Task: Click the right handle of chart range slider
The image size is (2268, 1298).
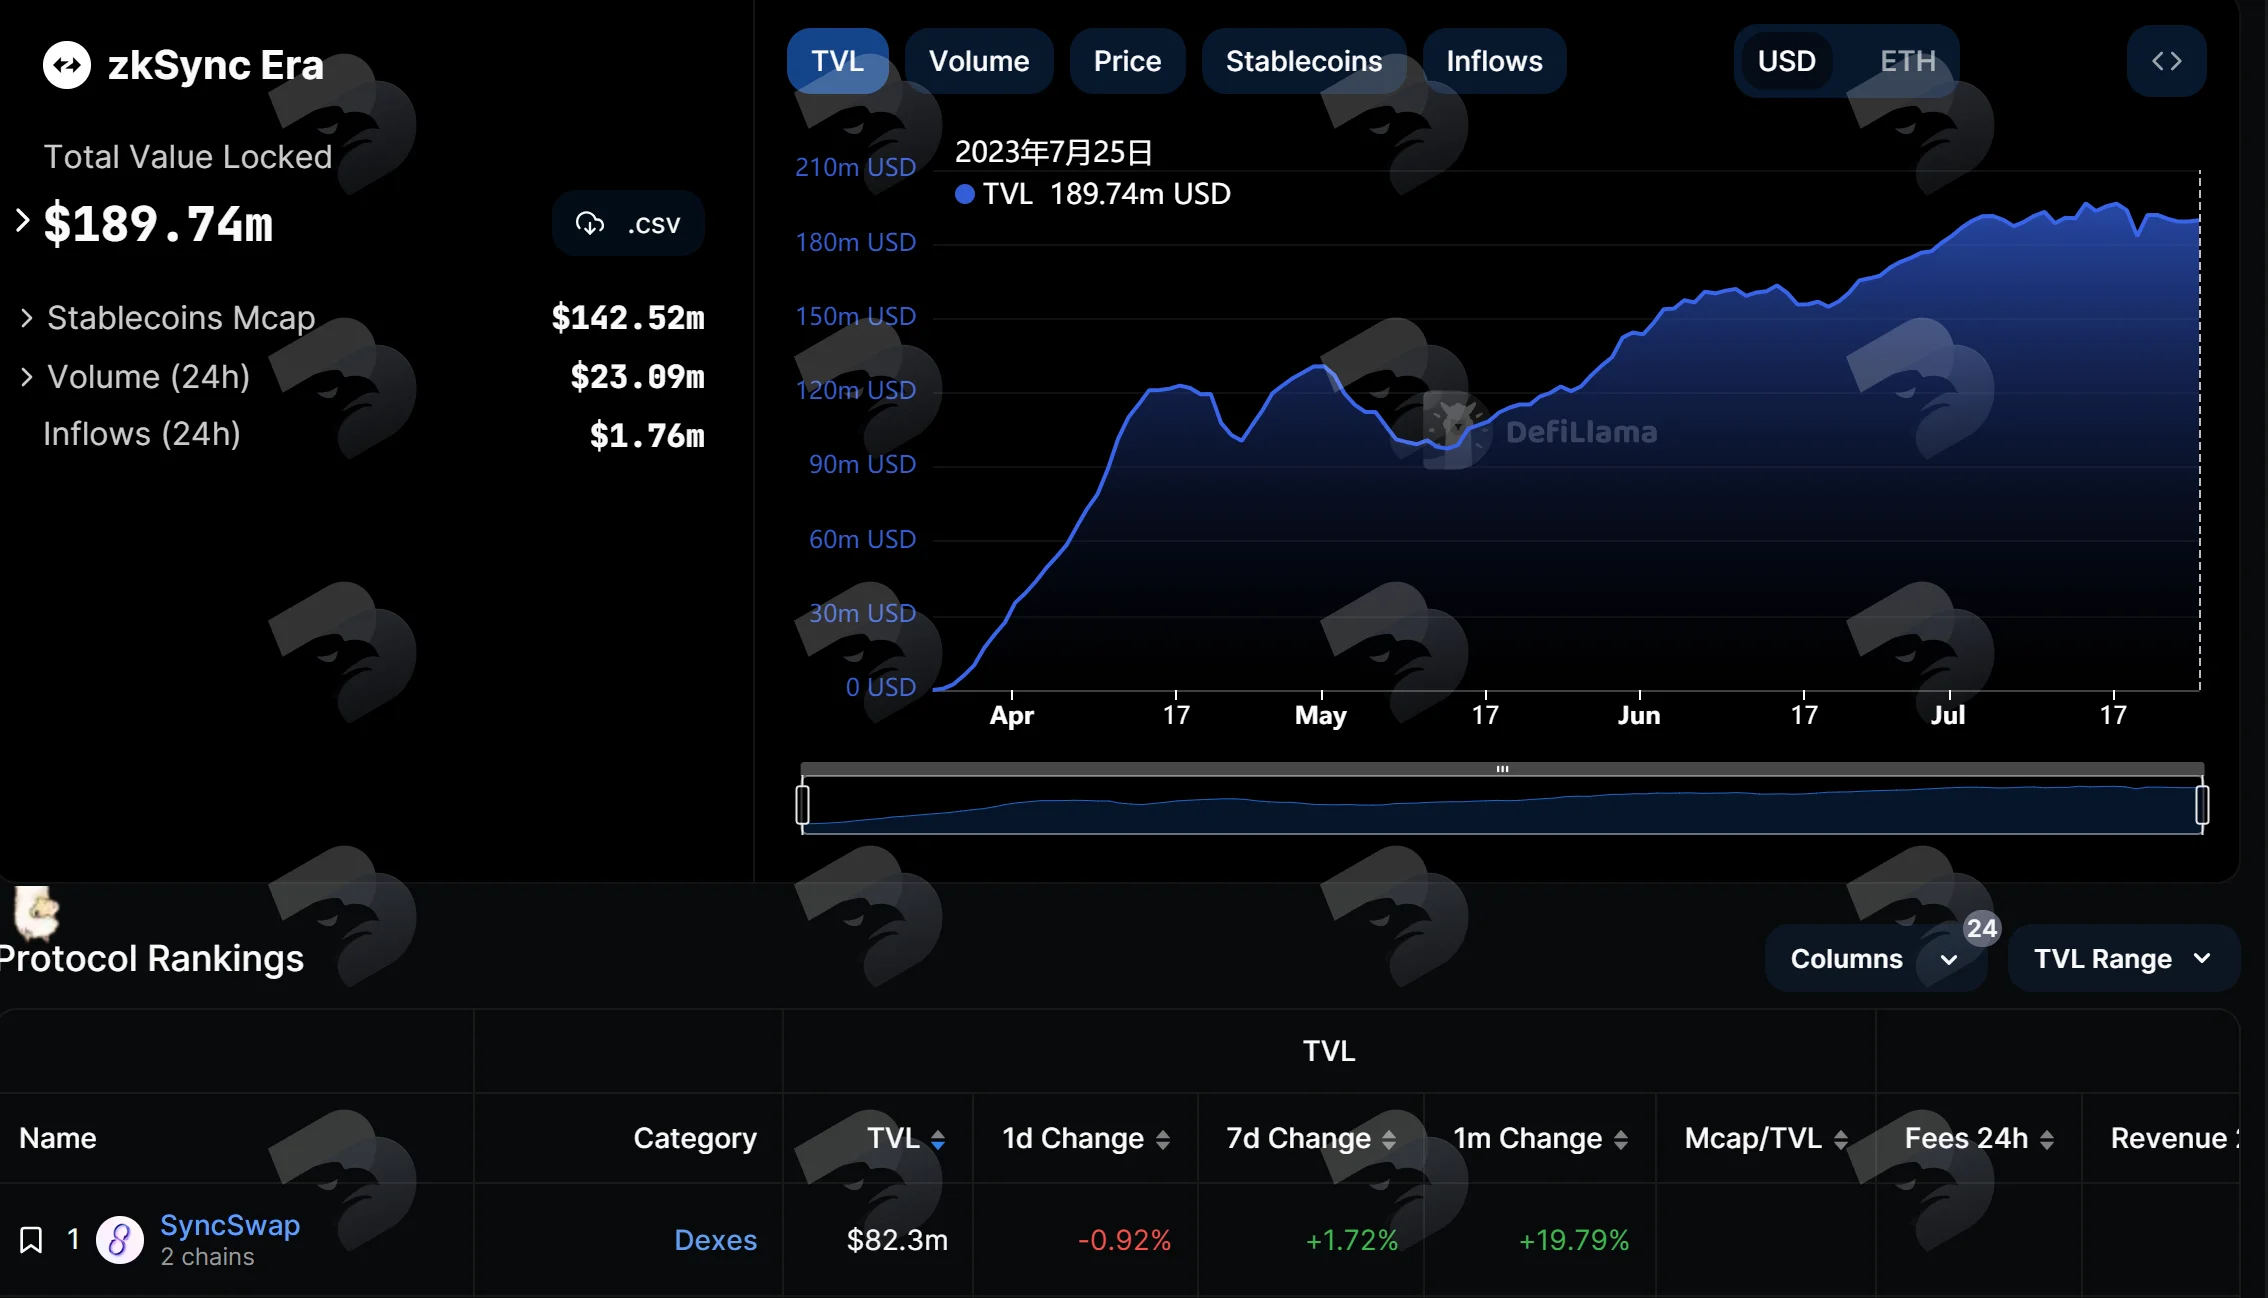Action: (x=2202, y=805)
